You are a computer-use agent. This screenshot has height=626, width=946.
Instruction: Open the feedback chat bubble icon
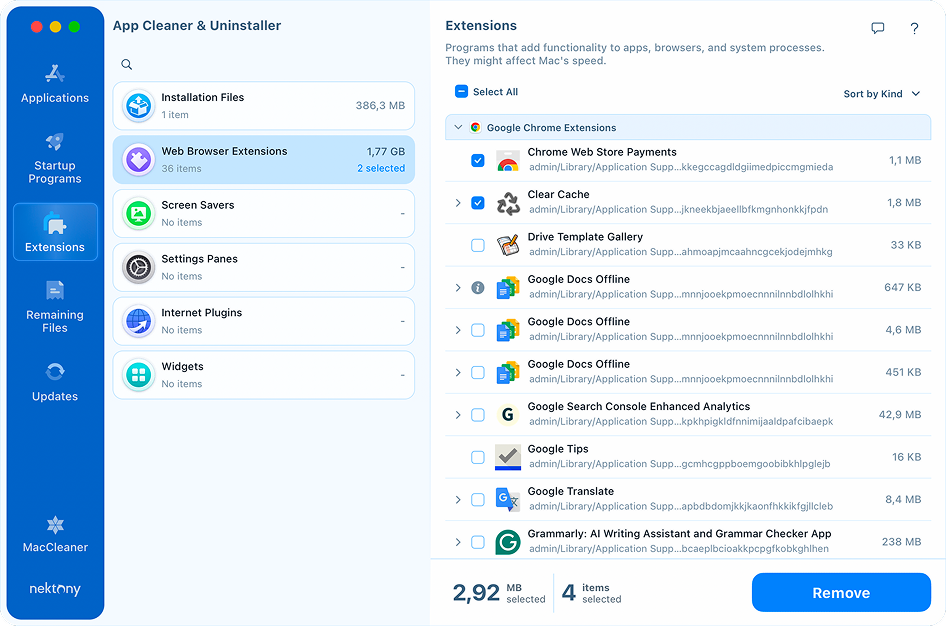[x=877, y=28]
